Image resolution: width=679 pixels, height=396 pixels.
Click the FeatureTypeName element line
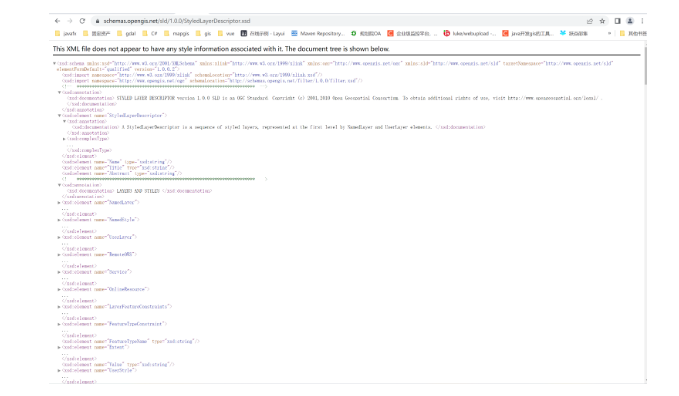point(131,341)
